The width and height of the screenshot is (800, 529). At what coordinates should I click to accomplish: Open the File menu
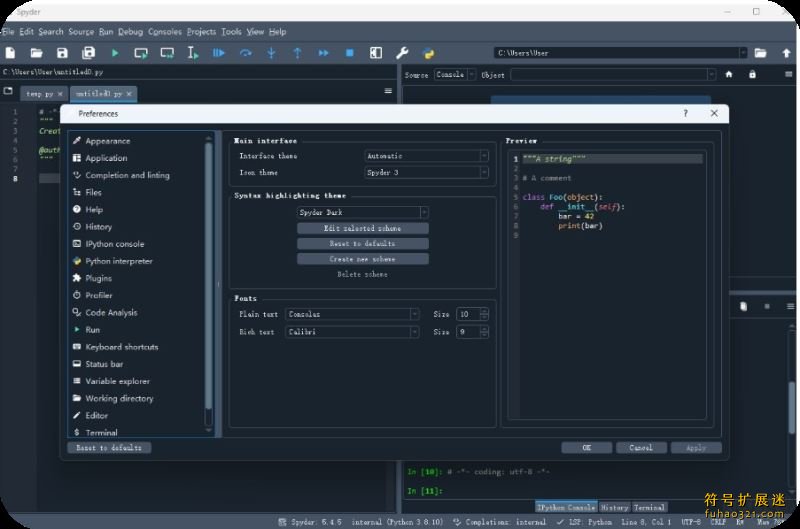(x=8, y=32)
